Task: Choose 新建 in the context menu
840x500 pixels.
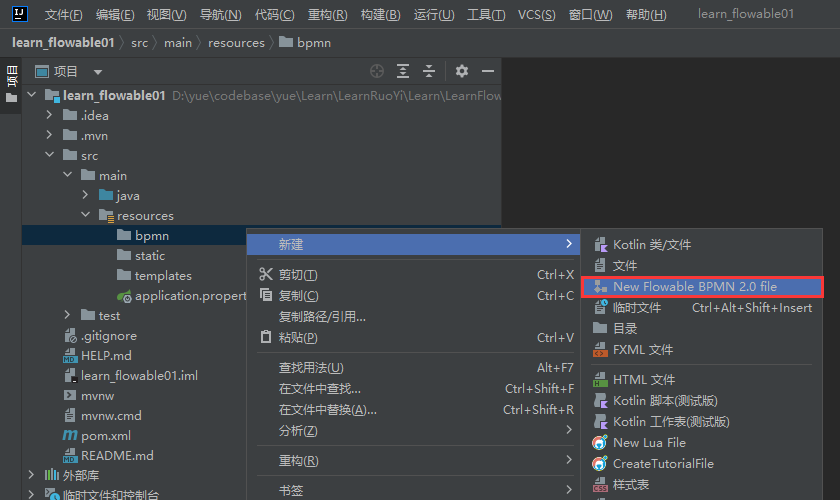Action: [413, 245]
